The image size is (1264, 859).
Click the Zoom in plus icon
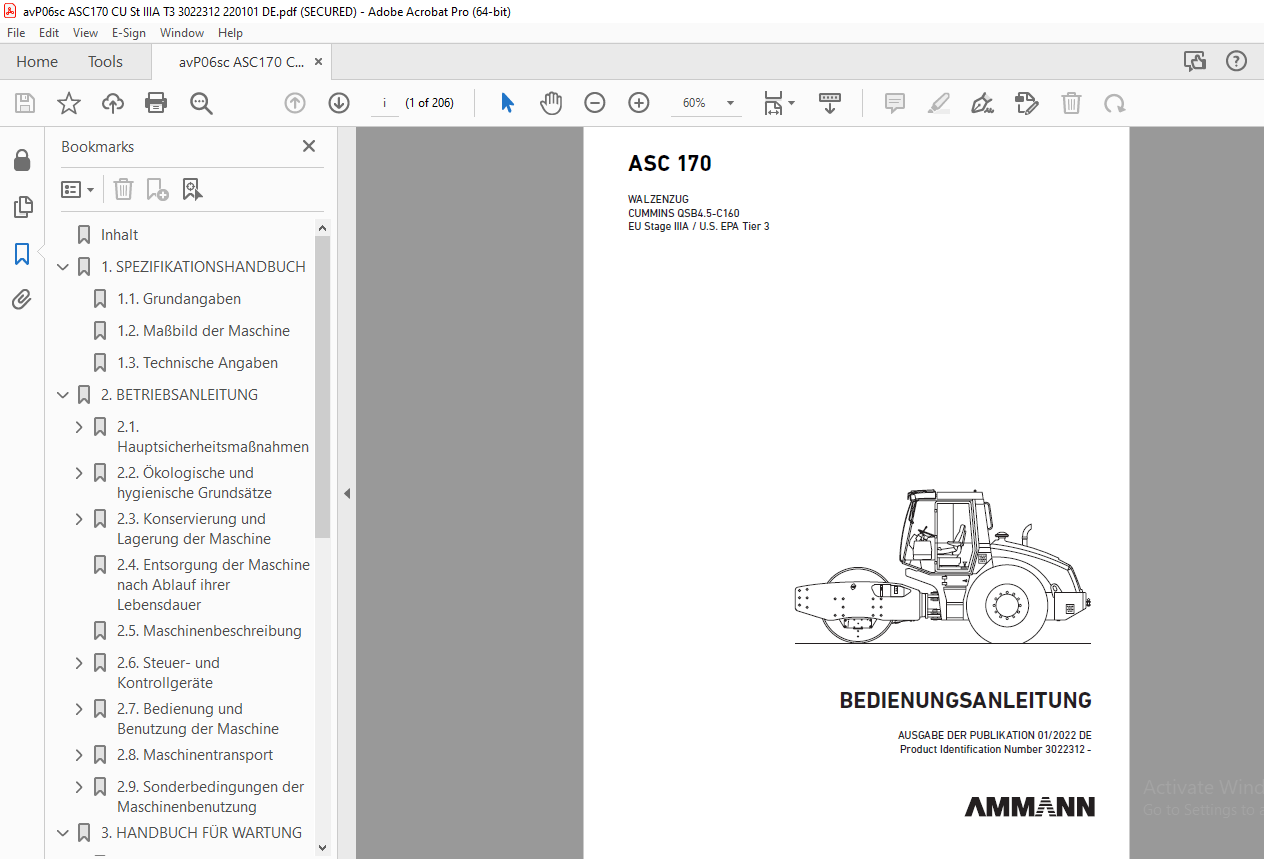coord(639,103)
